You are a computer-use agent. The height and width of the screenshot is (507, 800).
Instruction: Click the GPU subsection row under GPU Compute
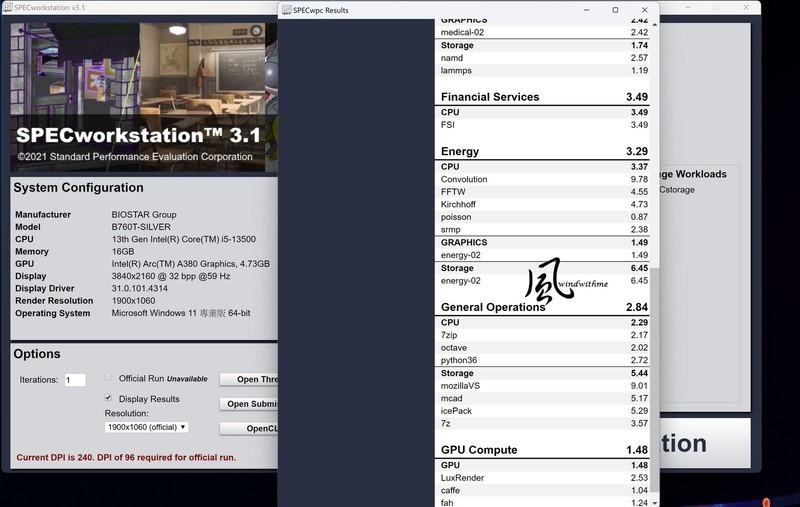click(x=543, y=465)
